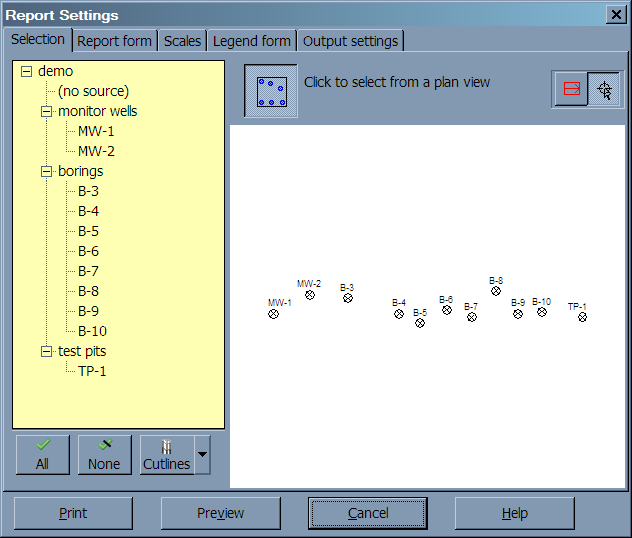The width and height of the screenshot is (632, 538).
Task: Activate the crosshair pointer pick mode
Action: point(604,90)
